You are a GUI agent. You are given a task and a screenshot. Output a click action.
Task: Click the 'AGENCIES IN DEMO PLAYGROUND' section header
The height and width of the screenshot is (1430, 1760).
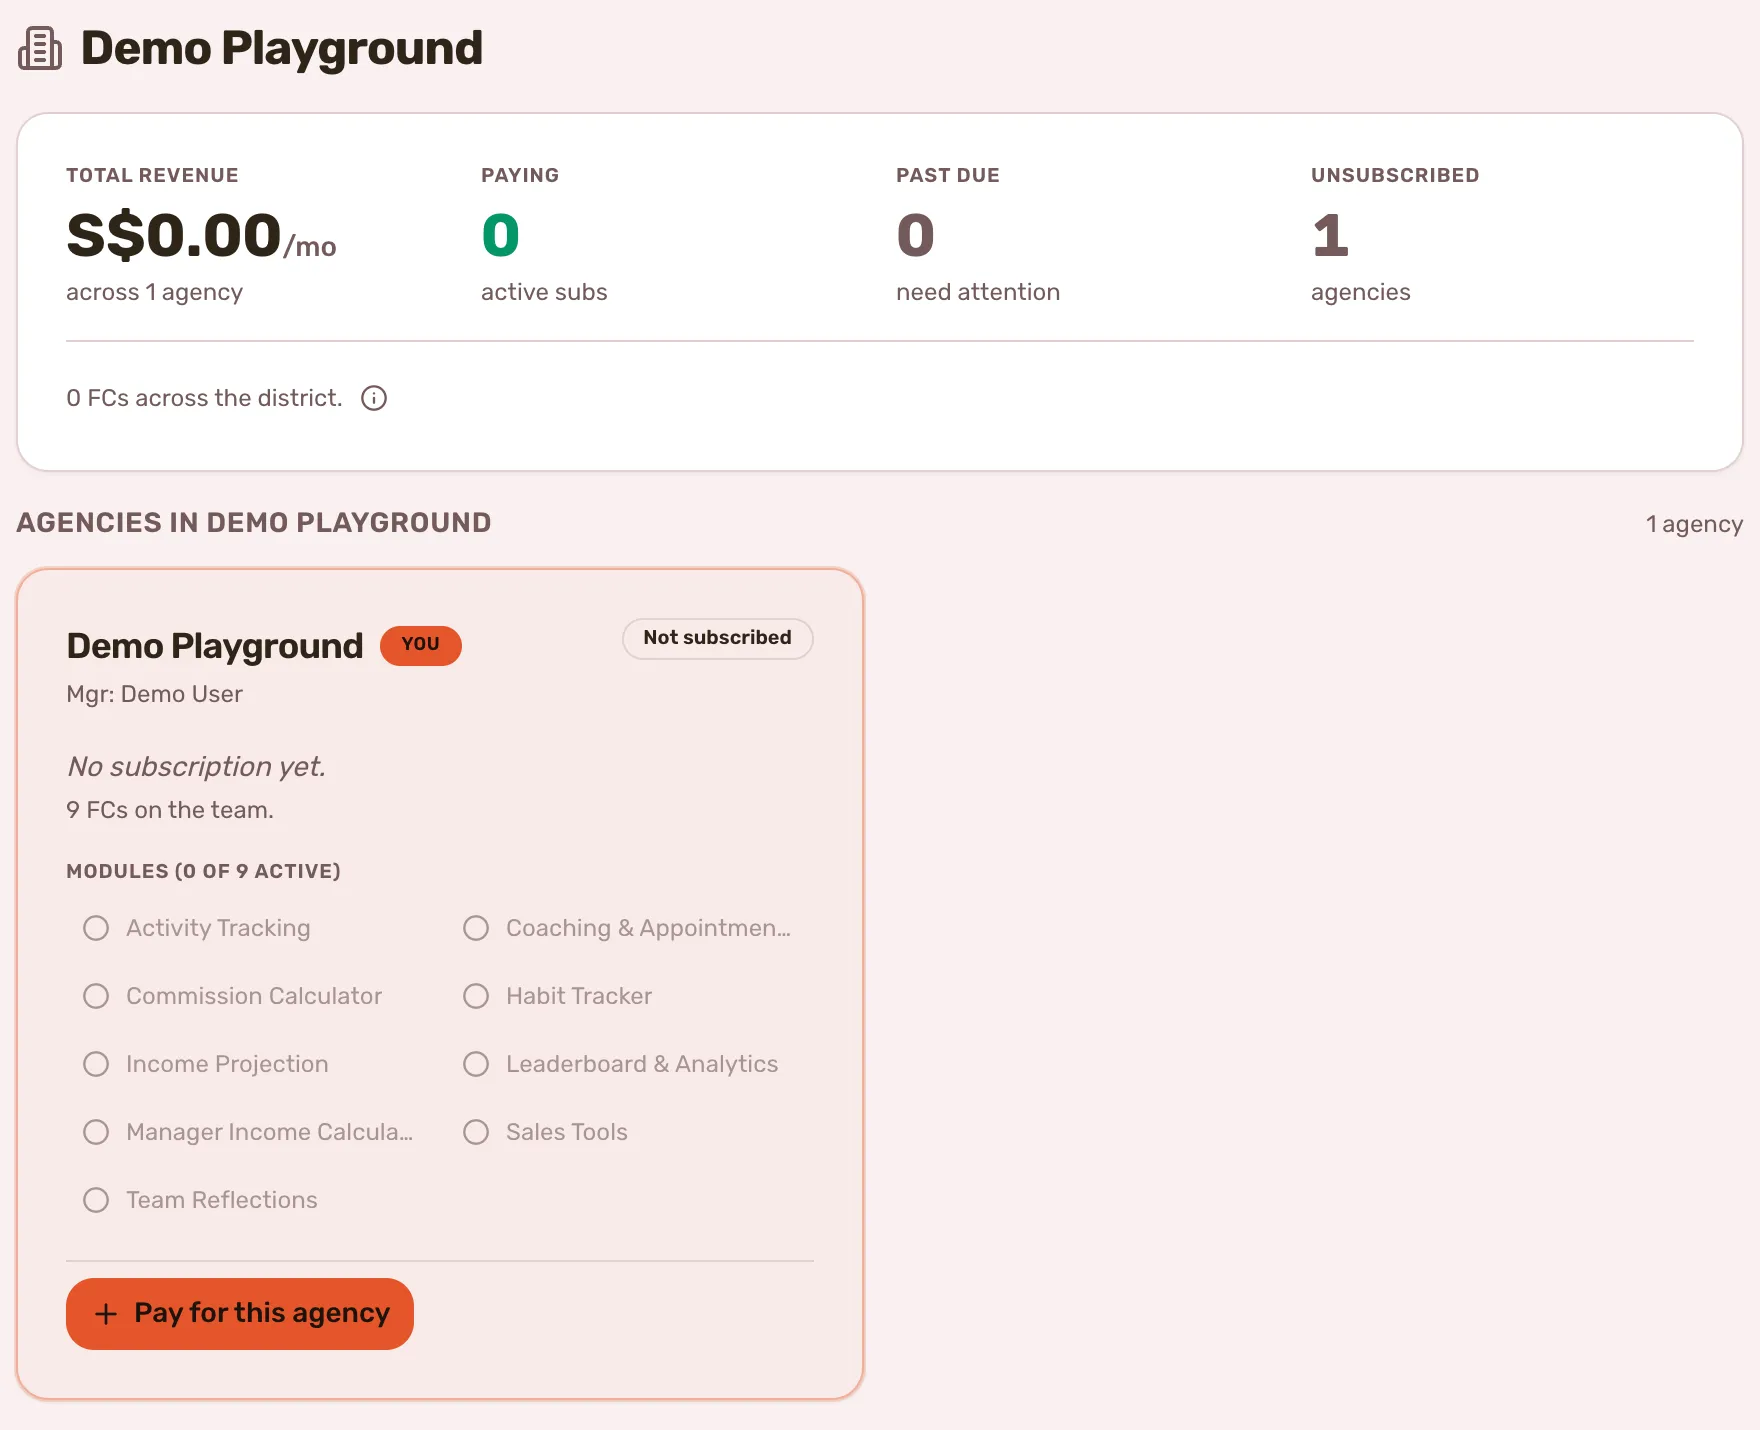pyautogui.click(x=254, y=523)
